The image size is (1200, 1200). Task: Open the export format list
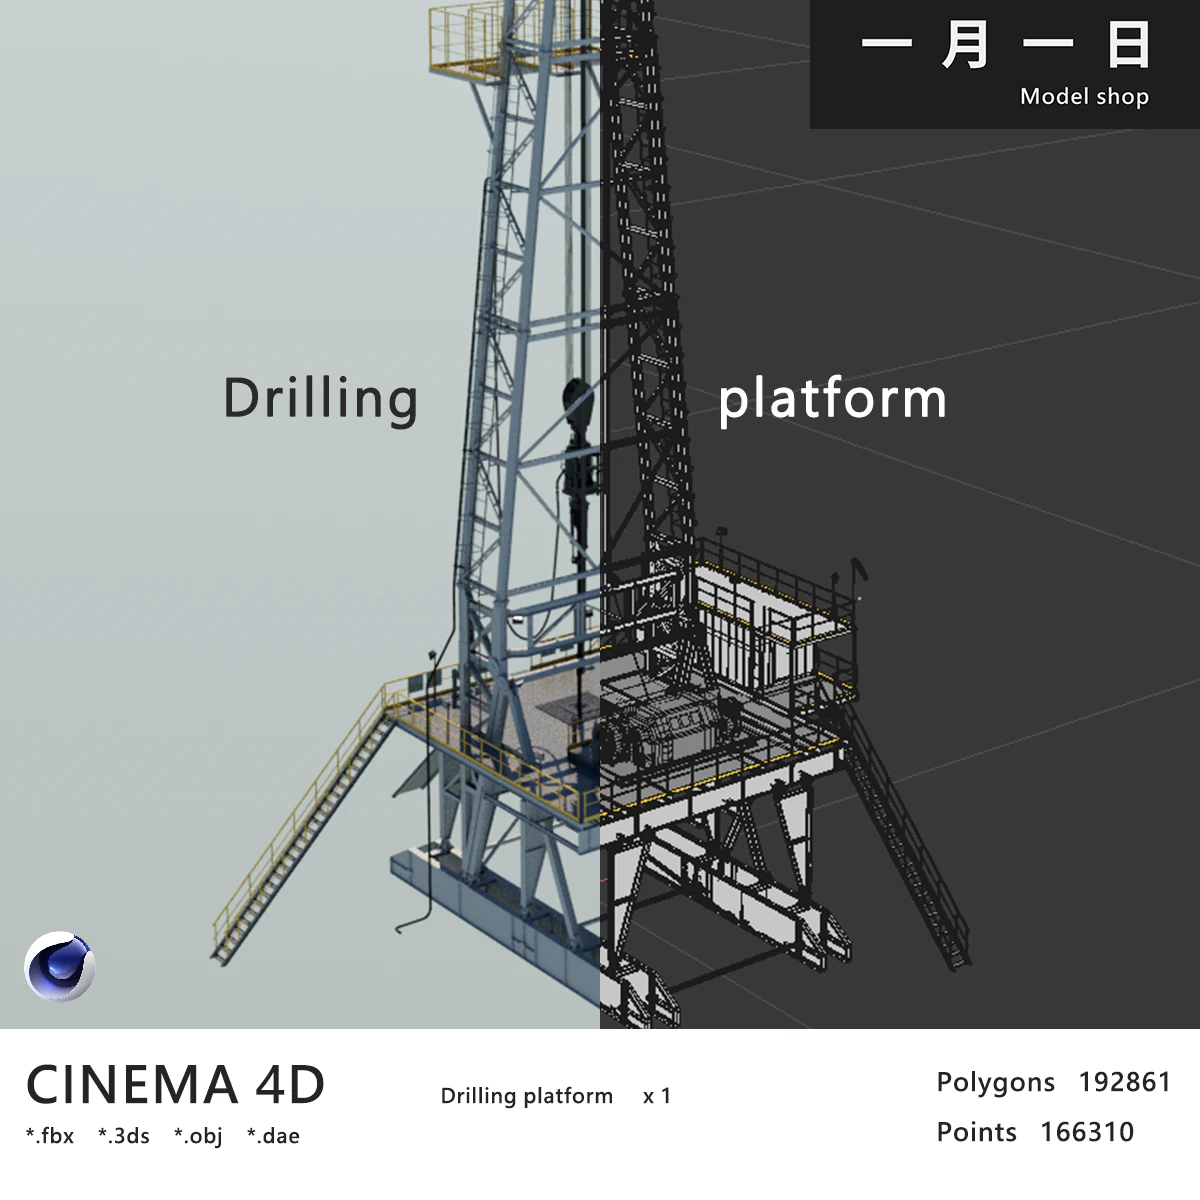(165, 1136)
